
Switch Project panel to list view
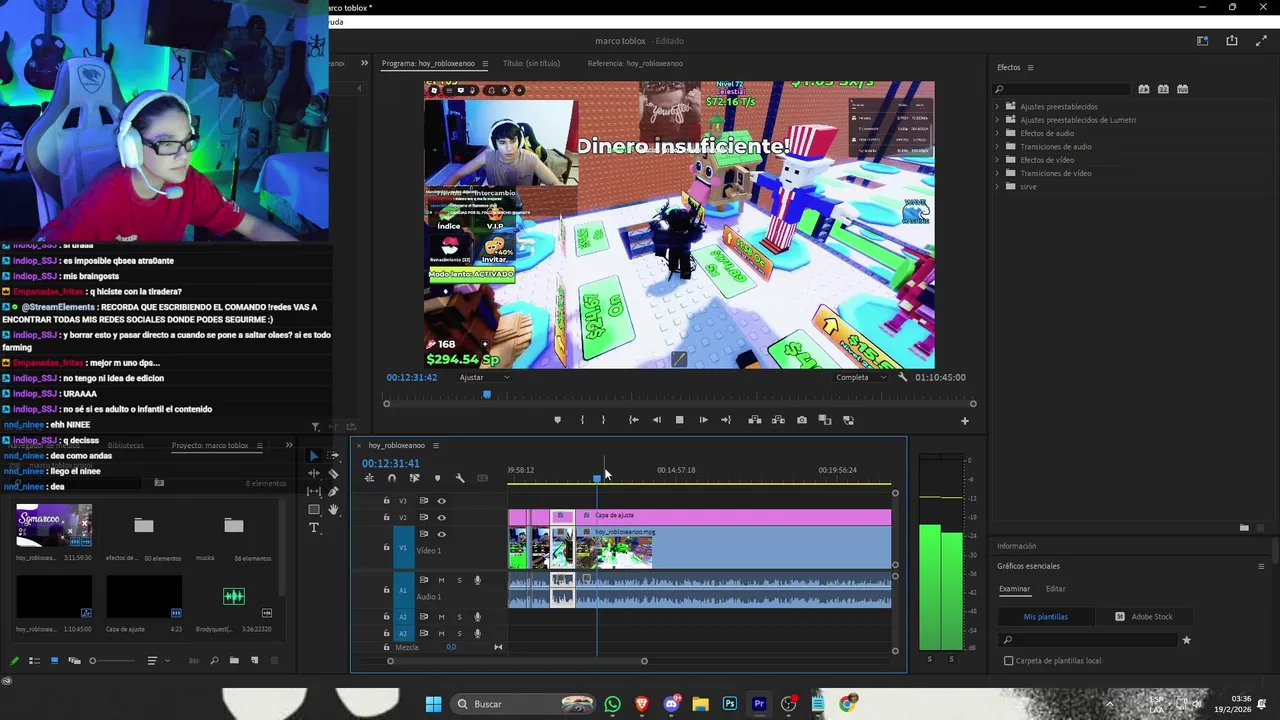tap(34, 660)
